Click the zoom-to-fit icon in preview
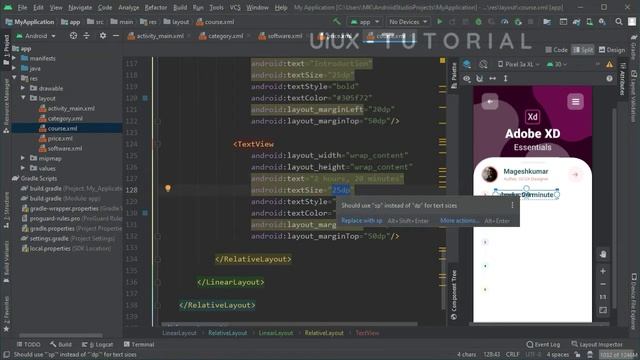Viewport: 640px width, 360px height. (x=603, y=310)
